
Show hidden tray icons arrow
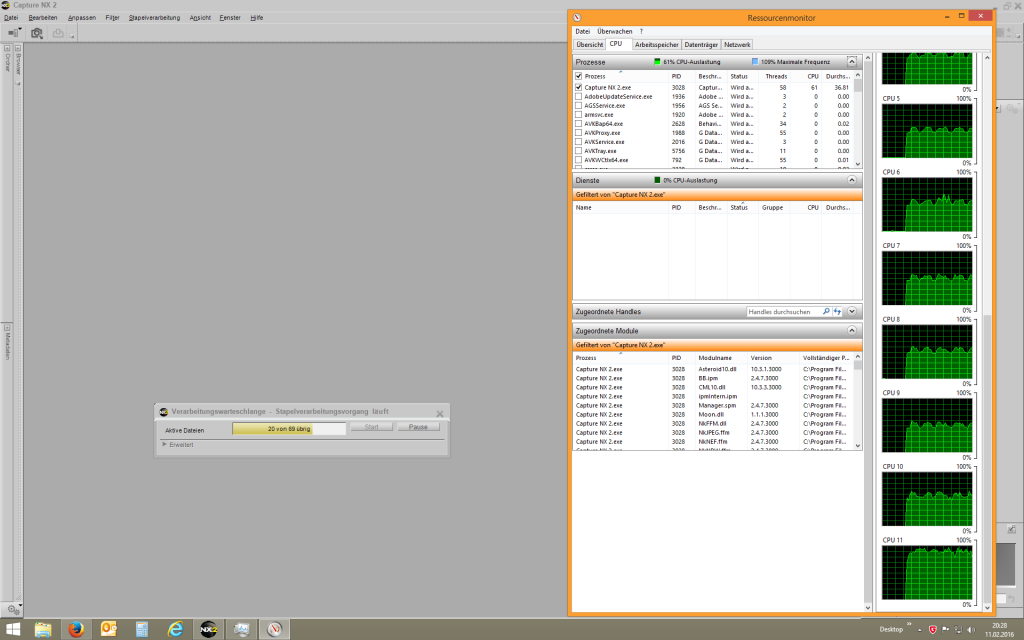tap(920, 630)
